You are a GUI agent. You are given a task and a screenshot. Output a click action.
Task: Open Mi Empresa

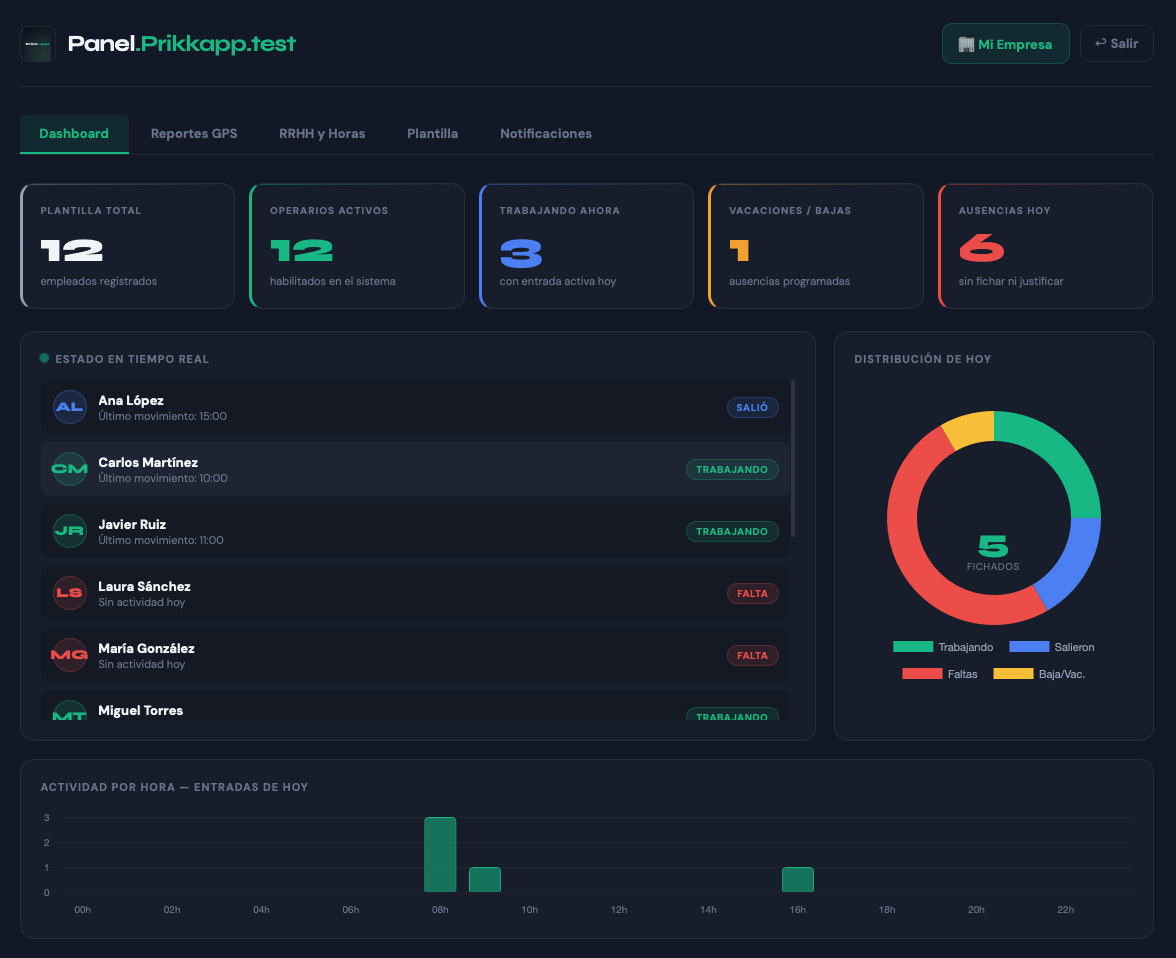tap(1006, 43)
